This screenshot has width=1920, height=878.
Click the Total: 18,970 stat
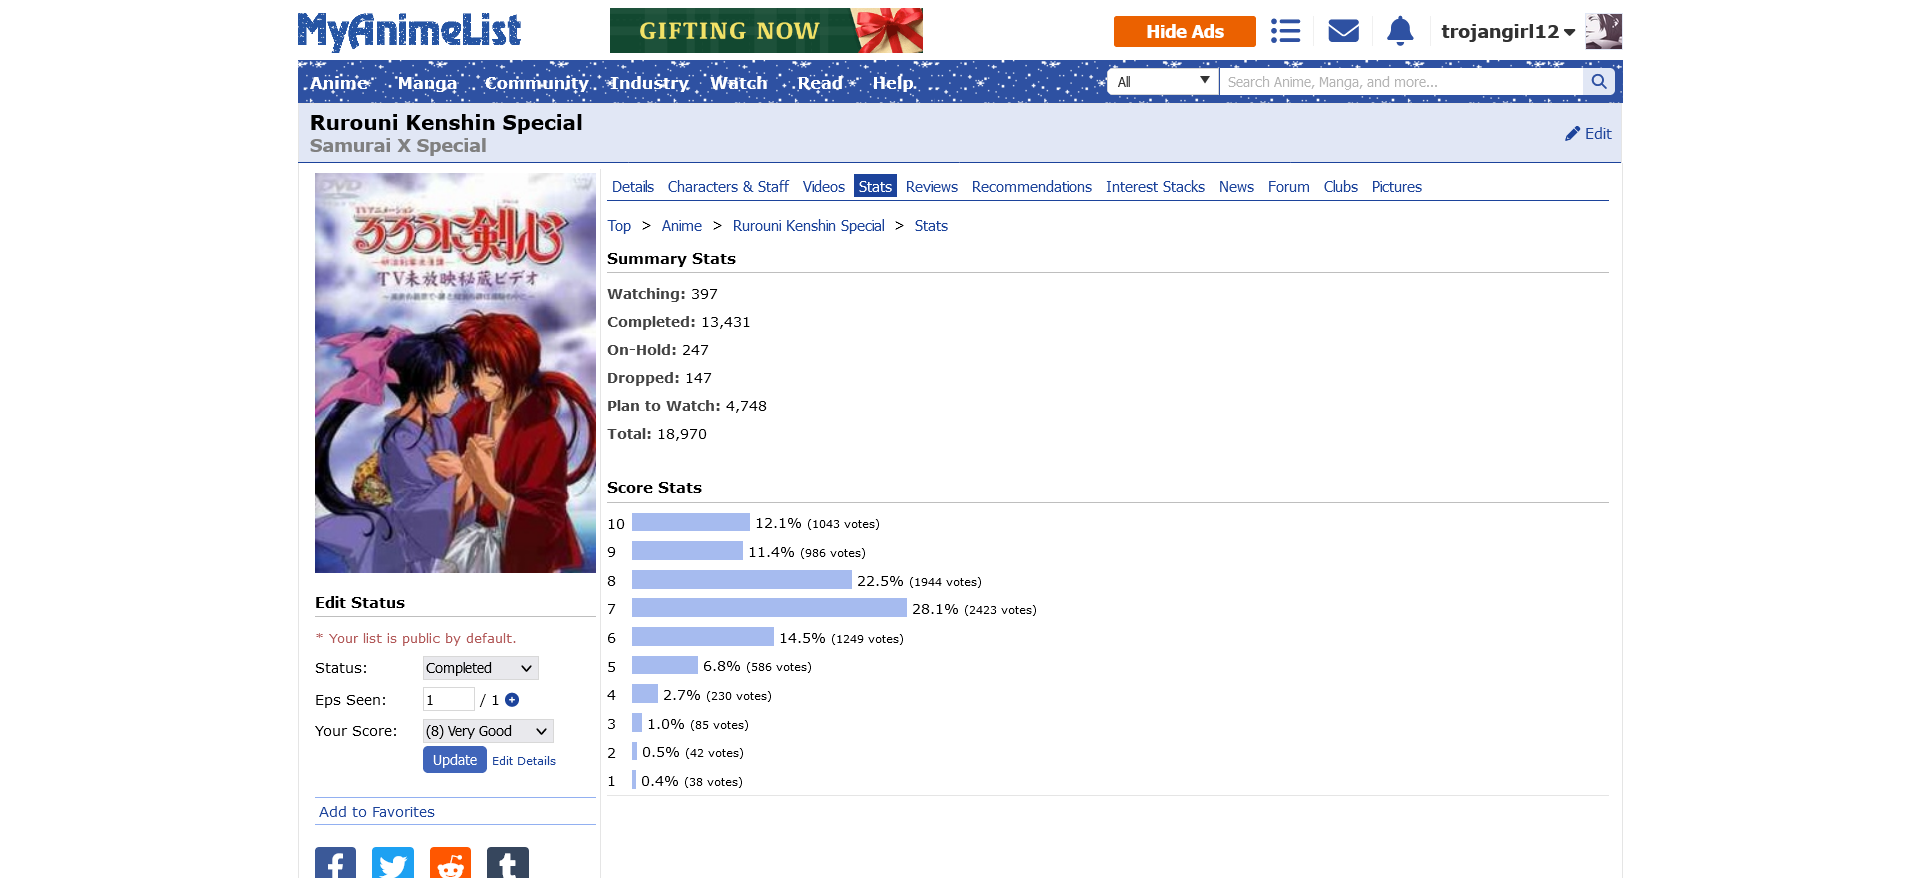tap(657, 434)
